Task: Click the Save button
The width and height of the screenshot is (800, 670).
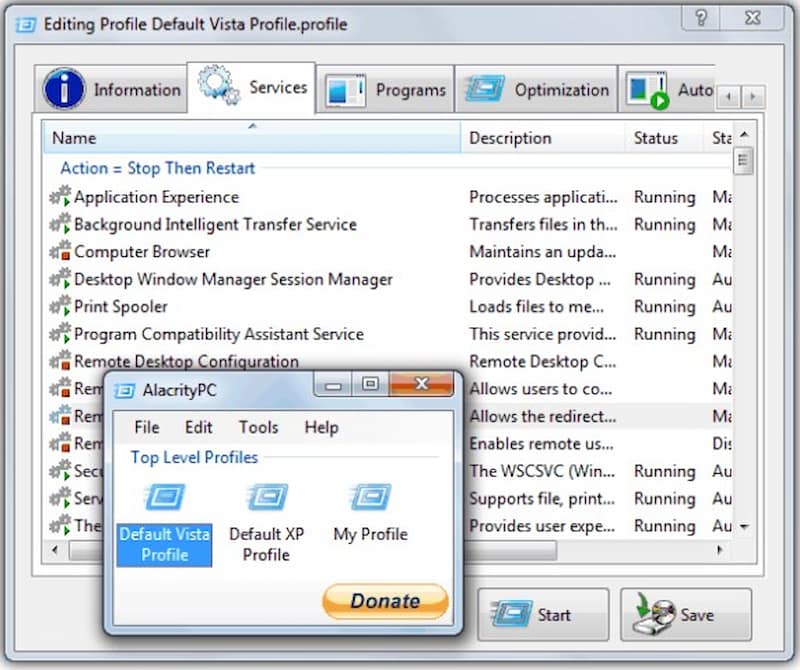Action: pyautogui.click(x=685, y=615)
